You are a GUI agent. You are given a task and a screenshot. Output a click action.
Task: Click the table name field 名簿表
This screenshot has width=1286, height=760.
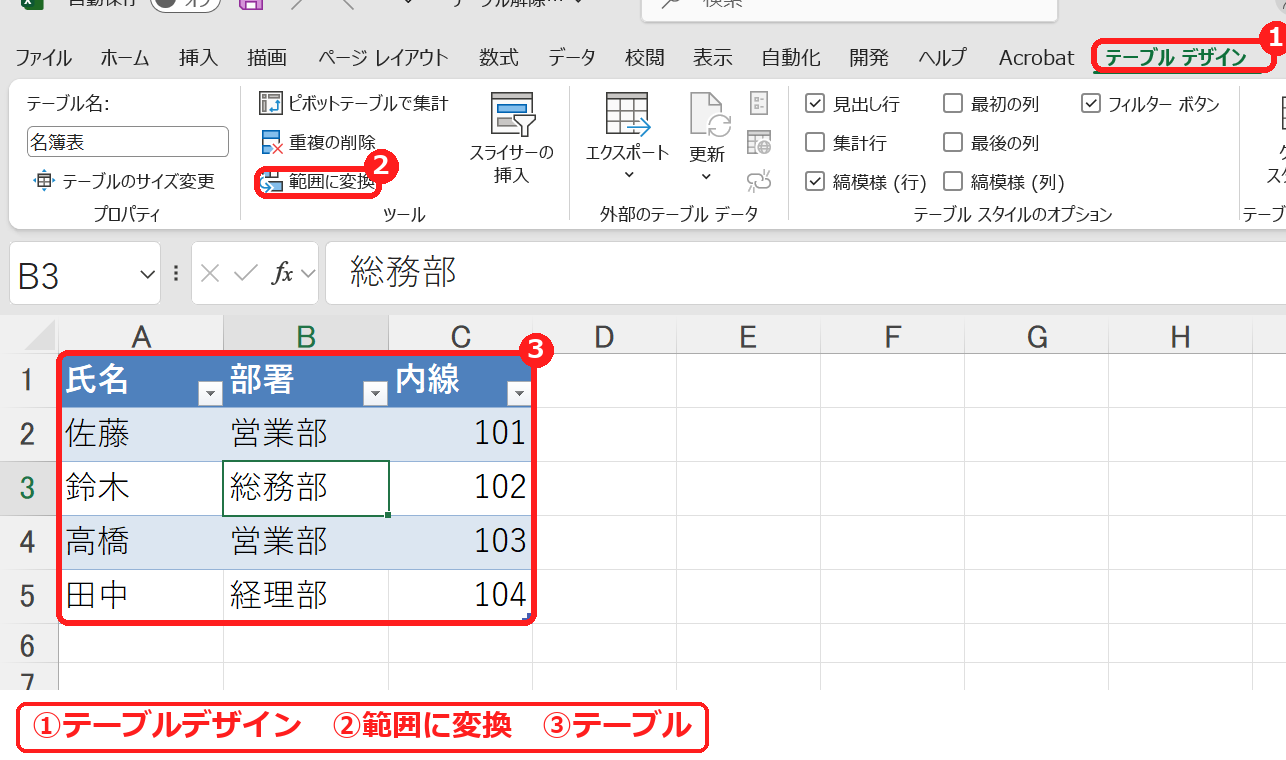point(128,142)
